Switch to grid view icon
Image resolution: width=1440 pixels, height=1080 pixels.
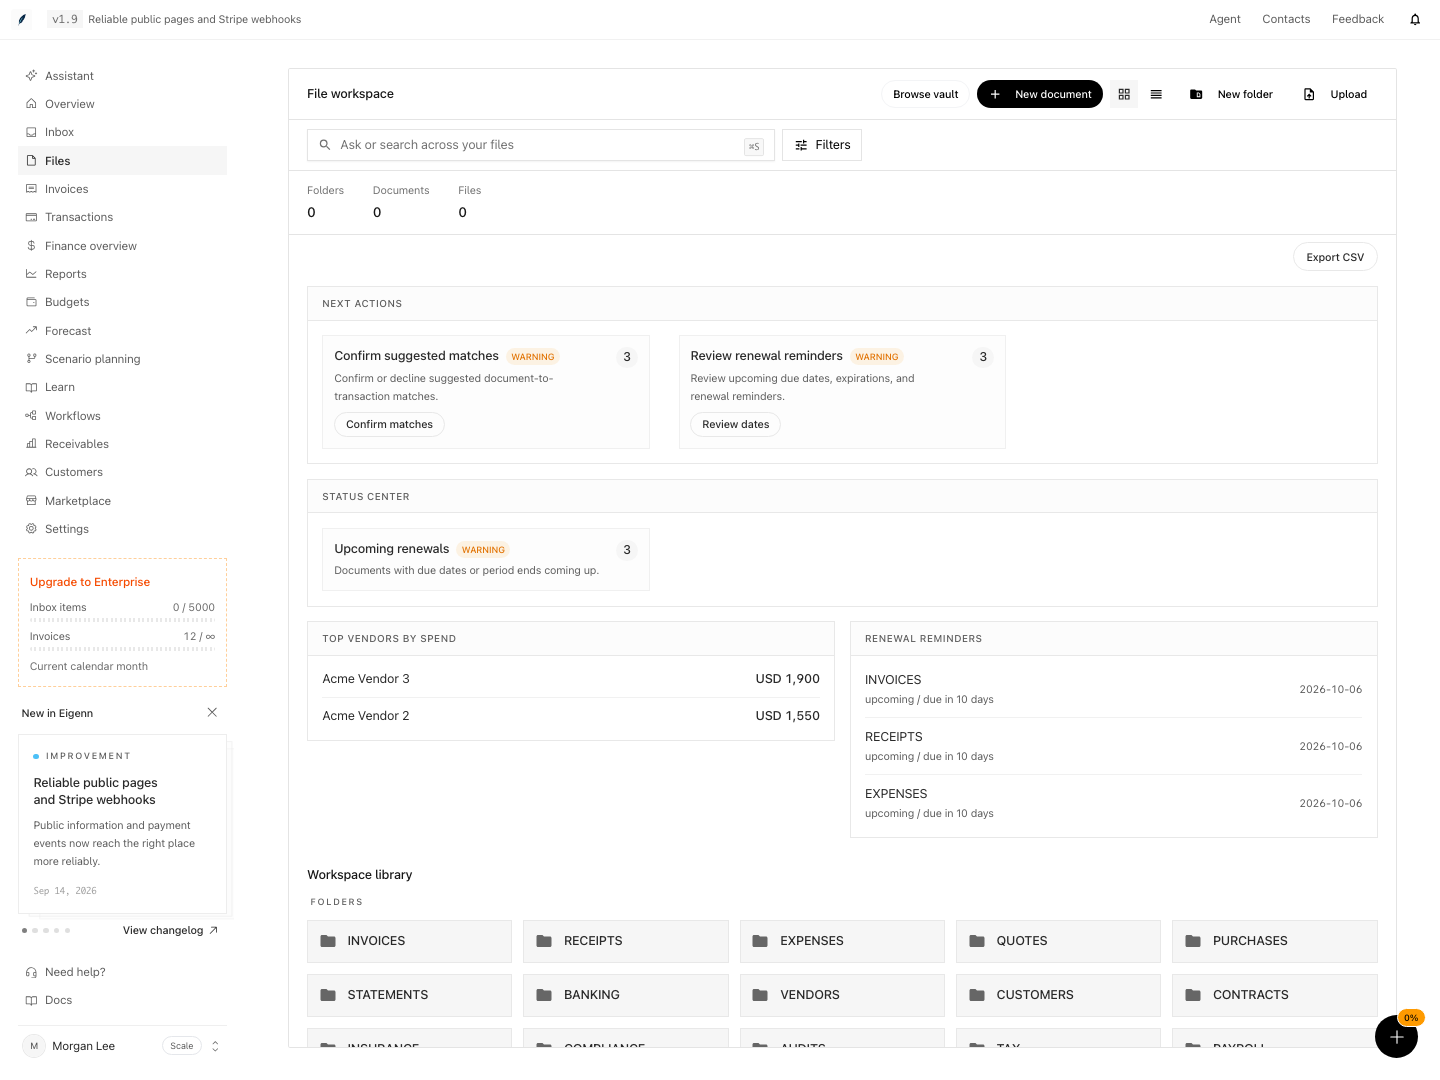coord(1124,94)
